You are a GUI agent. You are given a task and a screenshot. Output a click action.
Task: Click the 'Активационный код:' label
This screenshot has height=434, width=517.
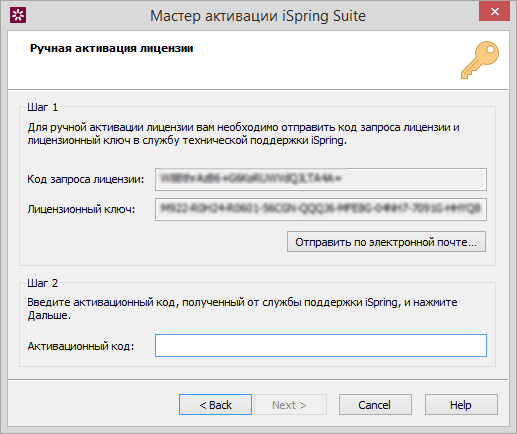(81, 346)
